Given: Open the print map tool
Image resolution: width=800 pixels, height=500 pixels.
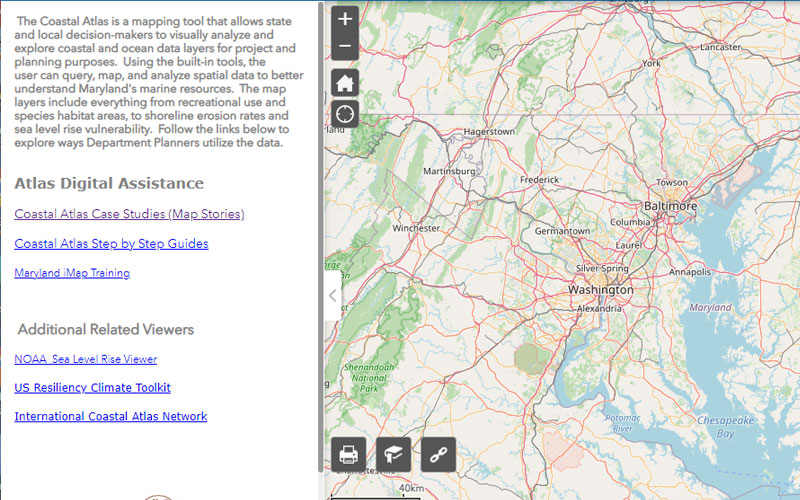Looking at the screenshot, I should click(349, 454).
